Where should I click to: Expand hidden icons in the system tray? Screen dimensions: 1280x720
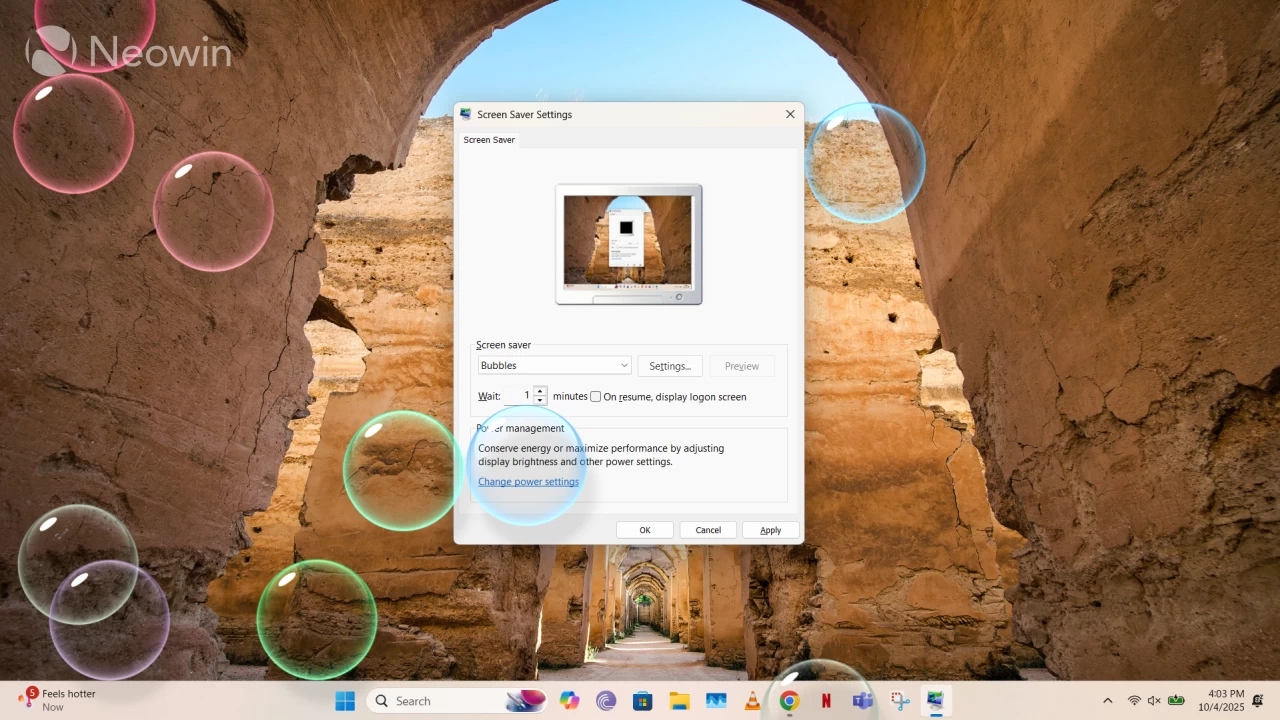[x=1107, y=700]
